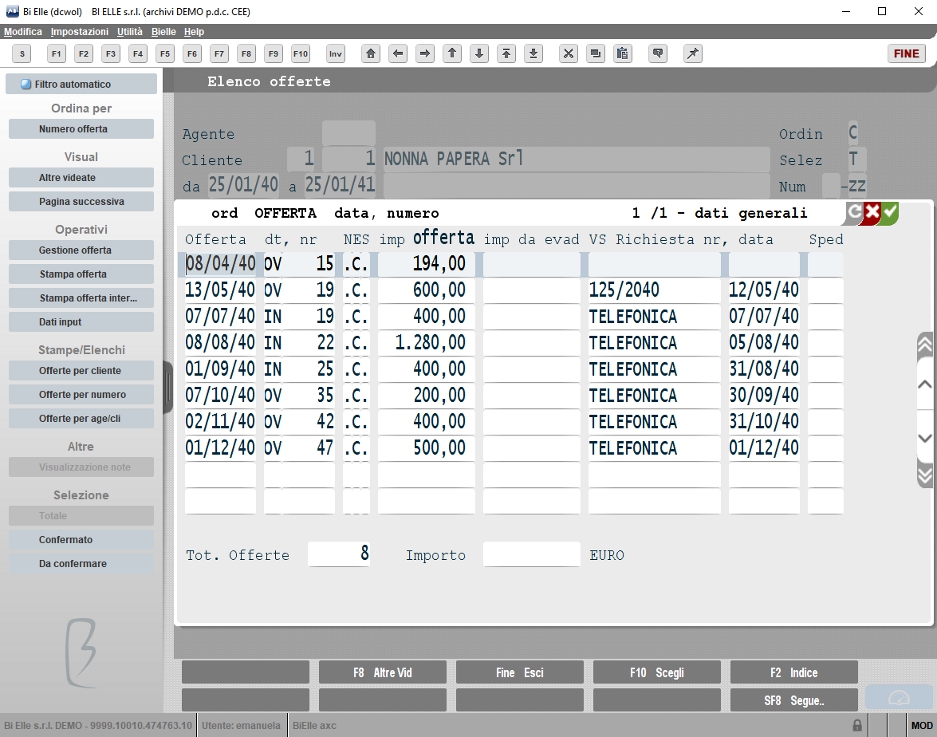937x737 pixels.
Task: Click the right arrow toolbar icon
Action: [425, 54]
